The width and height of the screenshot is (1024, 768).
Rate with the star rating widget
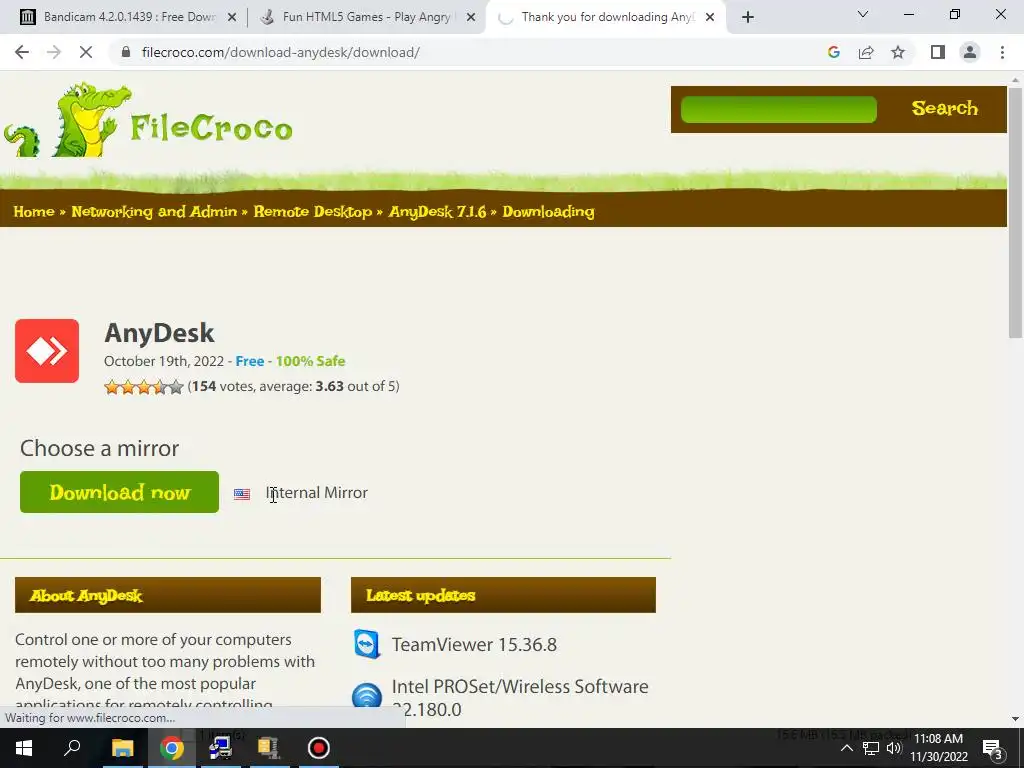144,387
